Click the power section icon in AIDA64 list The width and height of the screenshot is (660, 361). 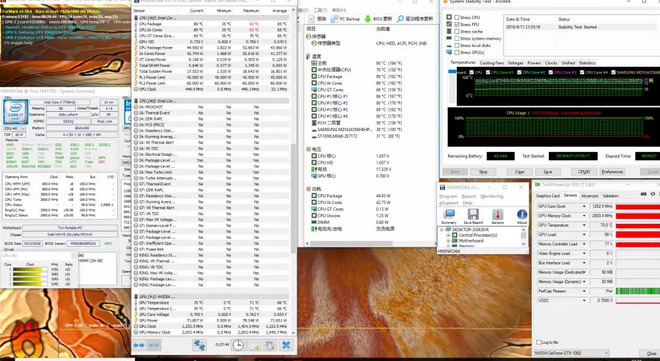[x=309, y=189]
